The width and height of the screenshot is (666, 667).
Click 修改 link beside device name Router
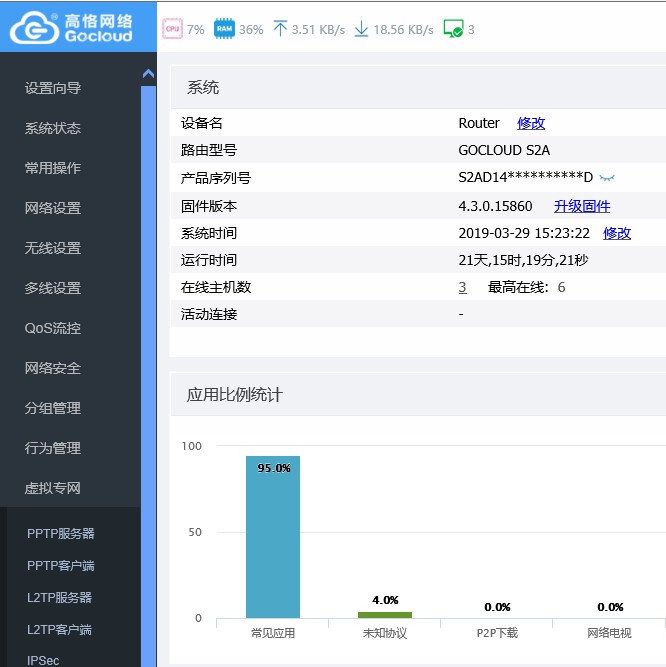[531, 123]
